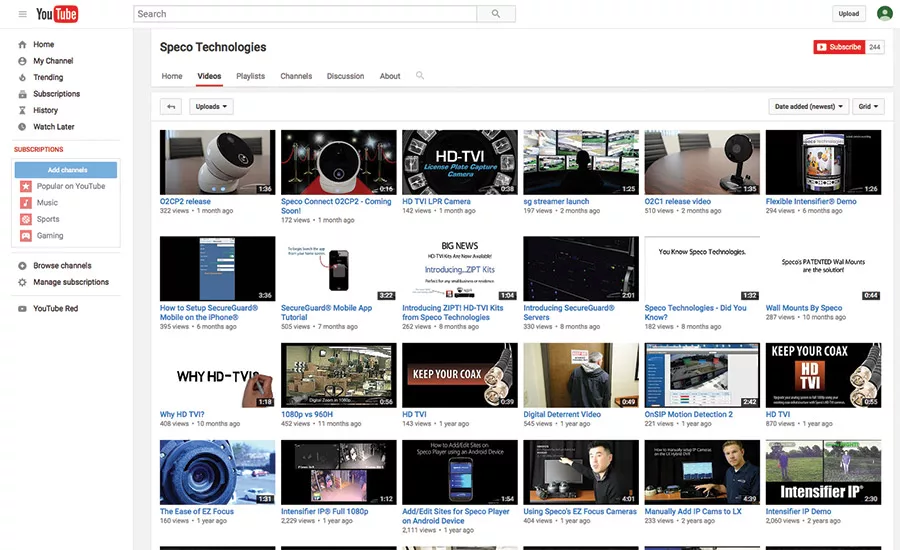Viewport: 900px width, 550px height.
Task: Click the Subscriptions sidebar icon
Action: 22,94
